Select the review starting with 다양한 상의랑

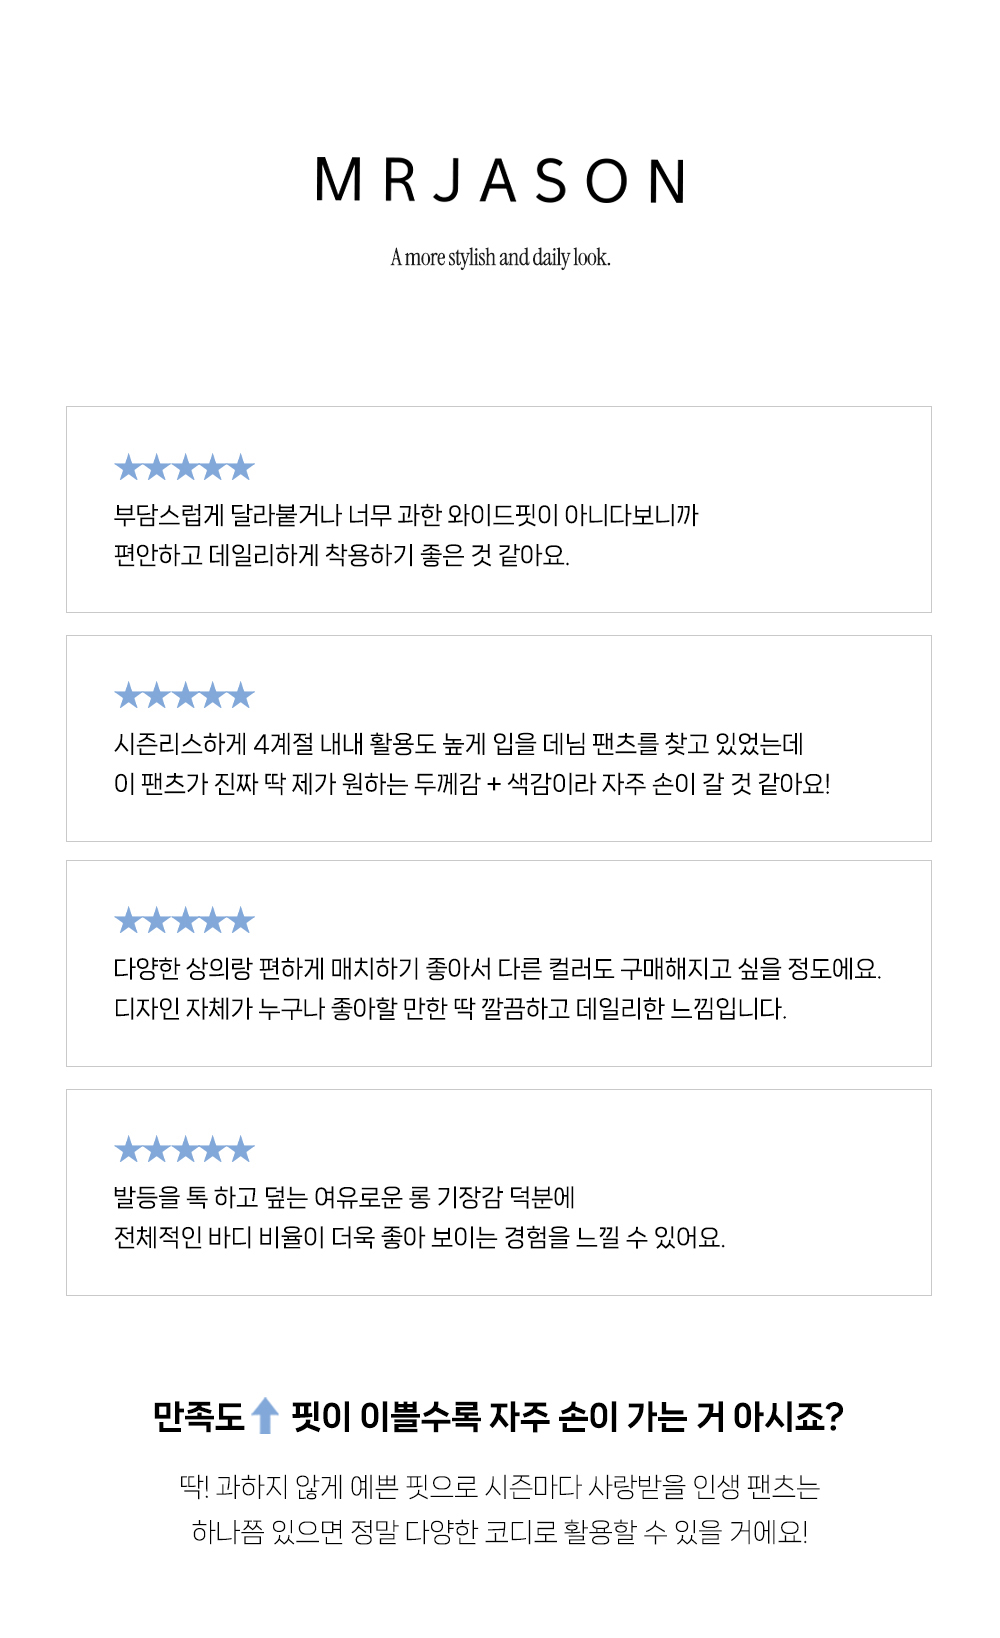pyautogui.click(x=497, y=969)
